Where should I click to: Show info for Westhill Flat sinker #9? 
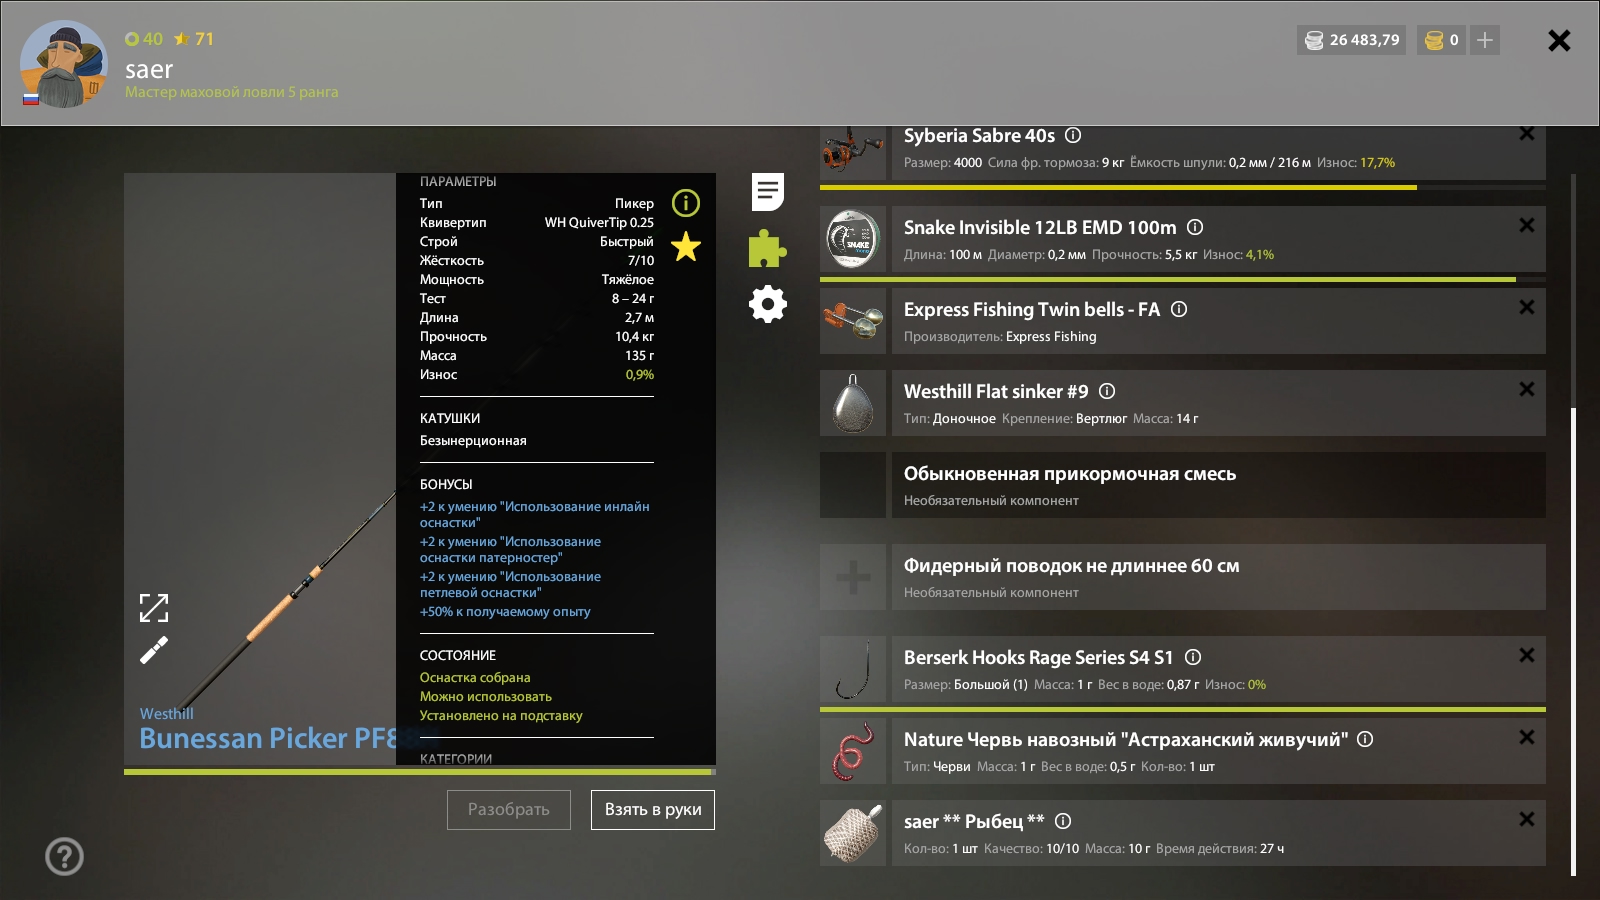[1107, 391]
